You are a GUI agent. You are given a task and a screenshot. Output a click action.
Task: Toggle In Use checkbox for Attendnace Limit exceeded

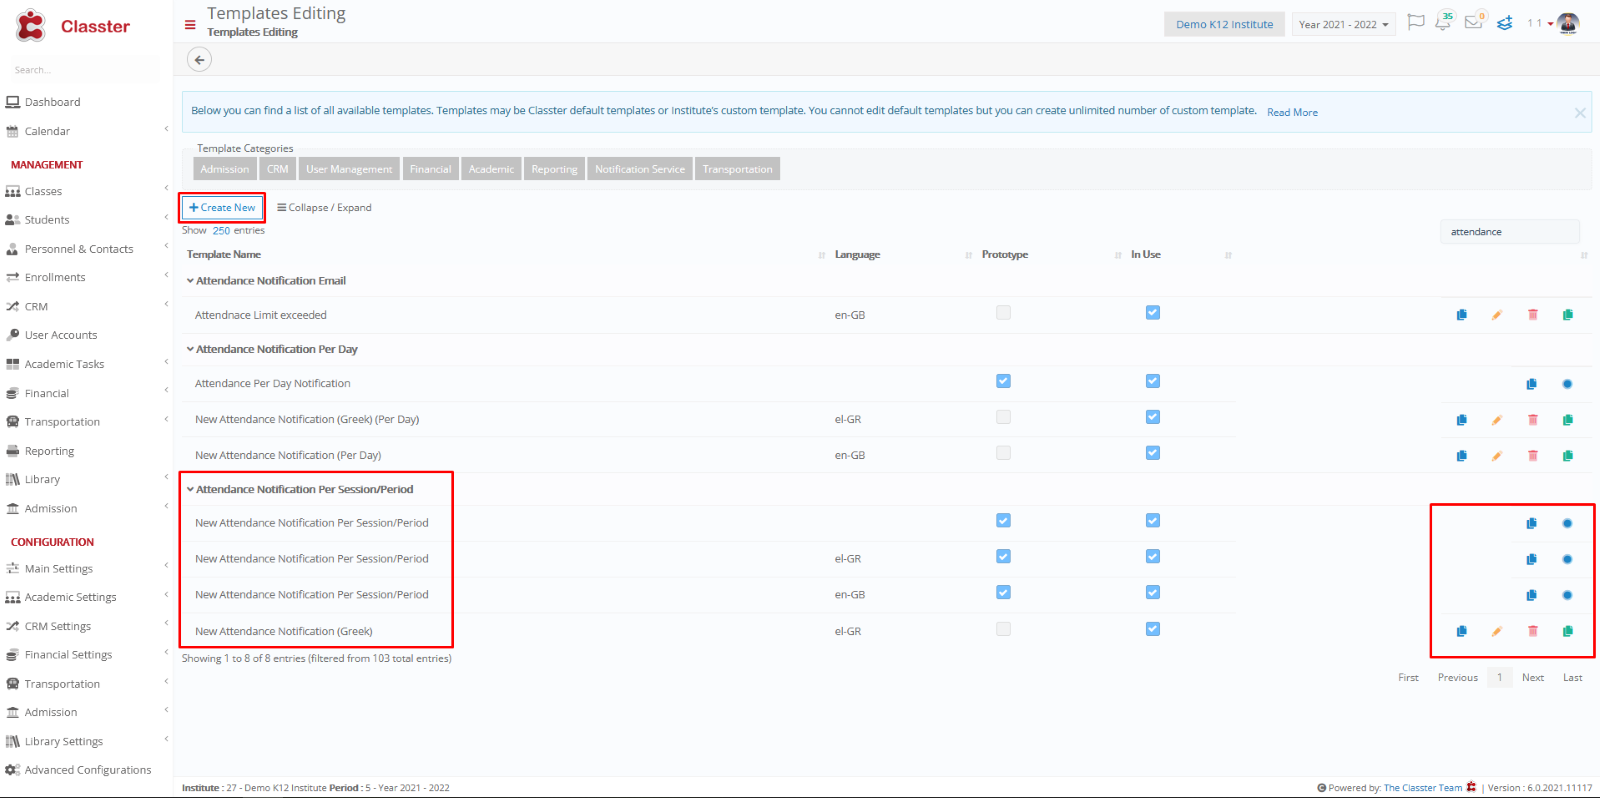pos(1153,313)
